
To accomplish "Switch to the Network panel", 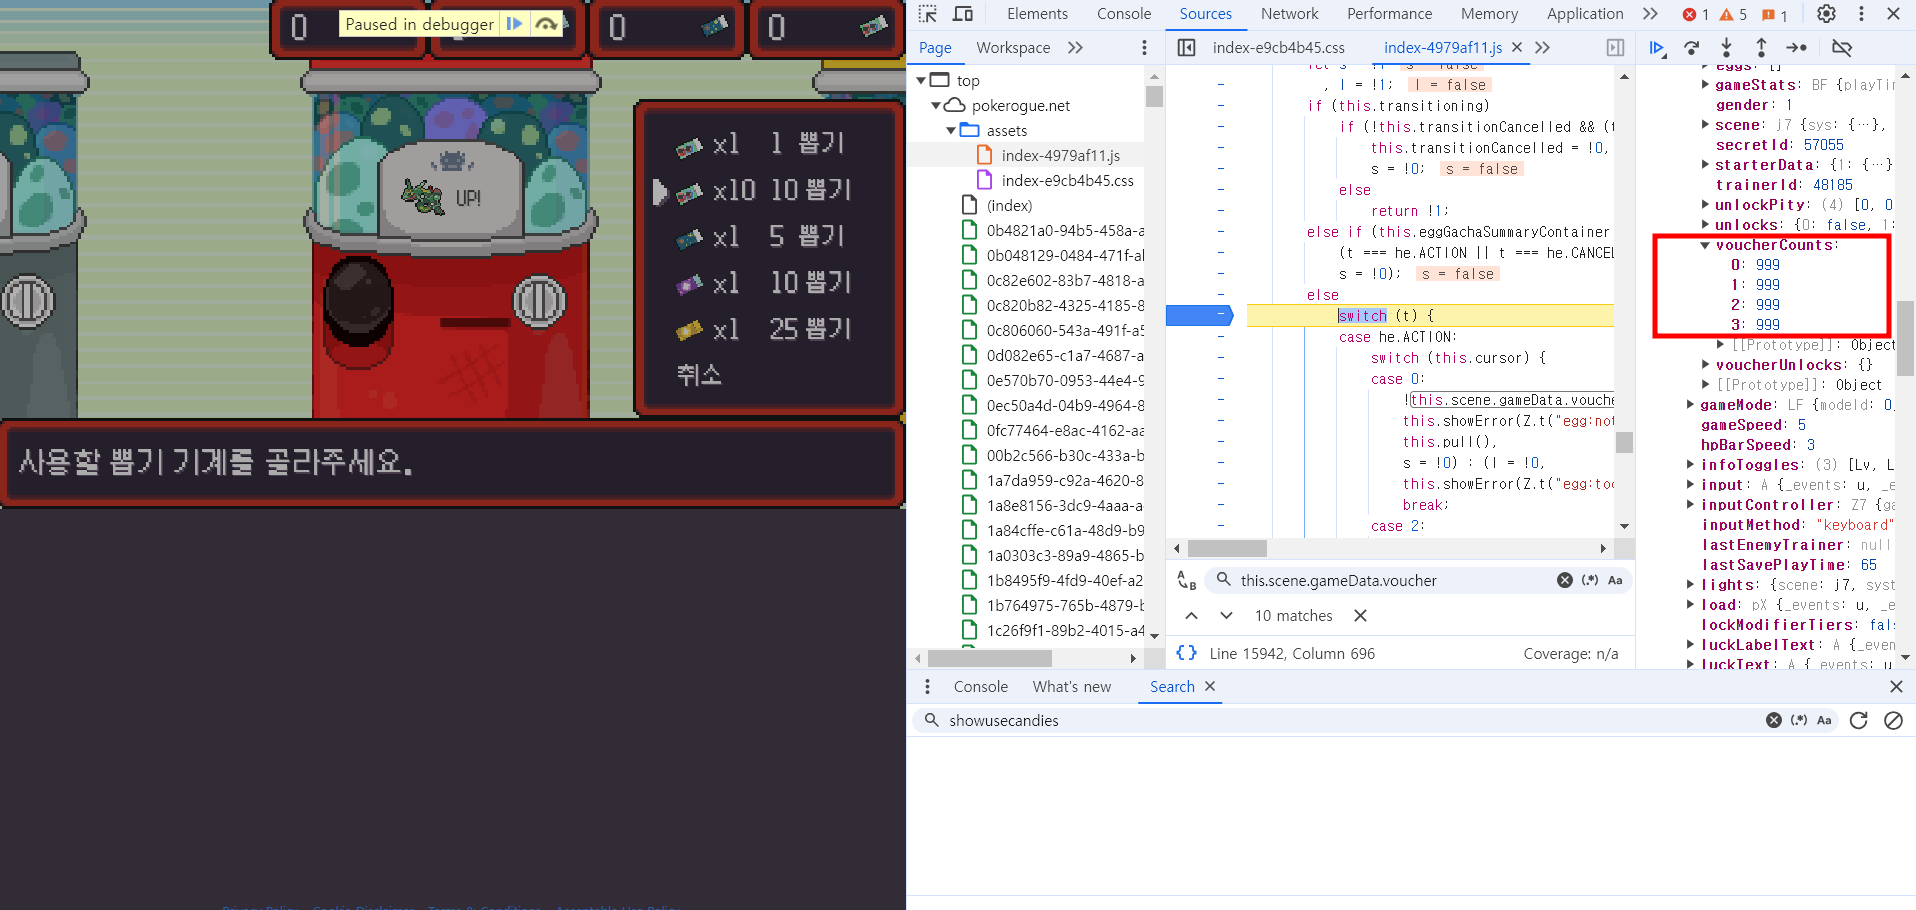I will (x=1289, y=14).
